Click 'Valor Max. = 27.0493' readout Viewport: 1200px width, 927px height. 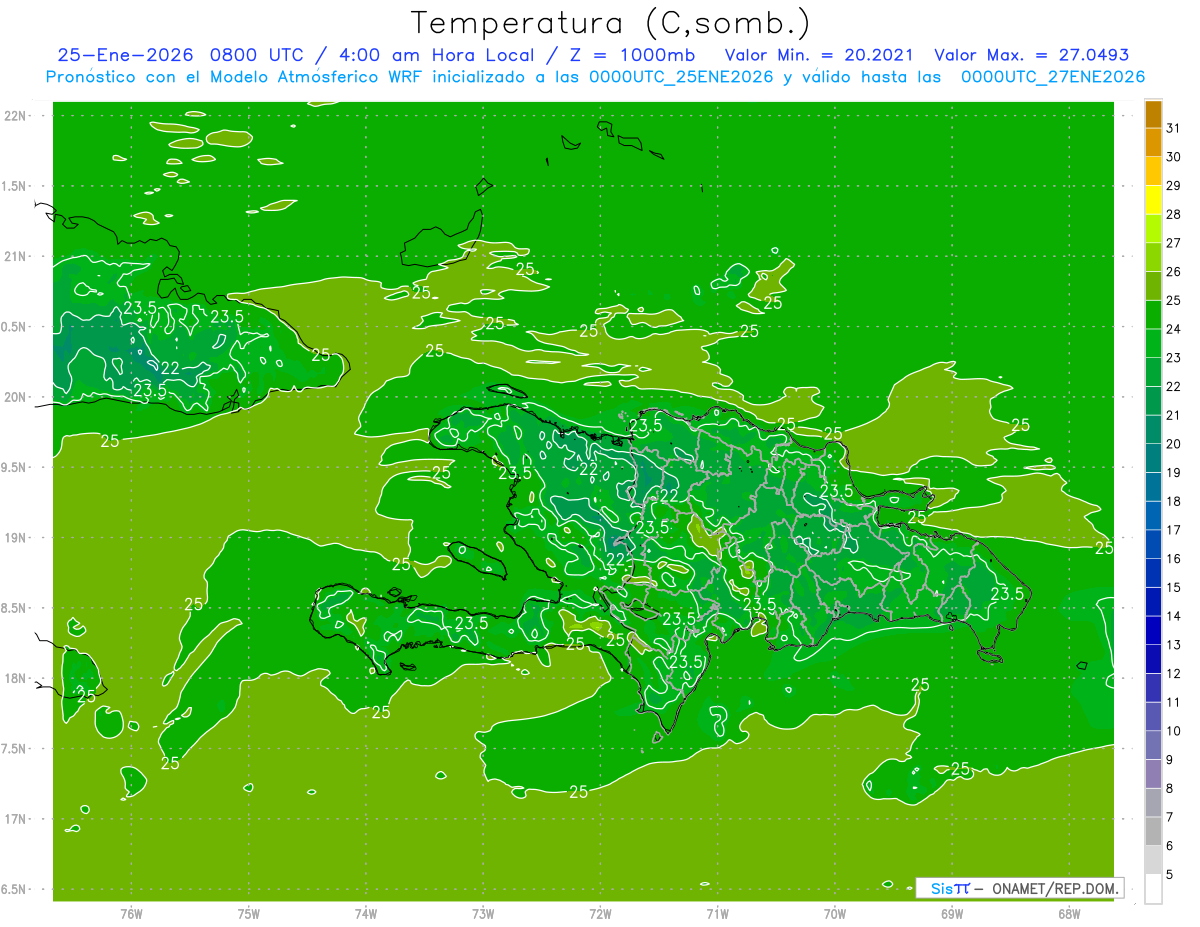coord(1031,55)
